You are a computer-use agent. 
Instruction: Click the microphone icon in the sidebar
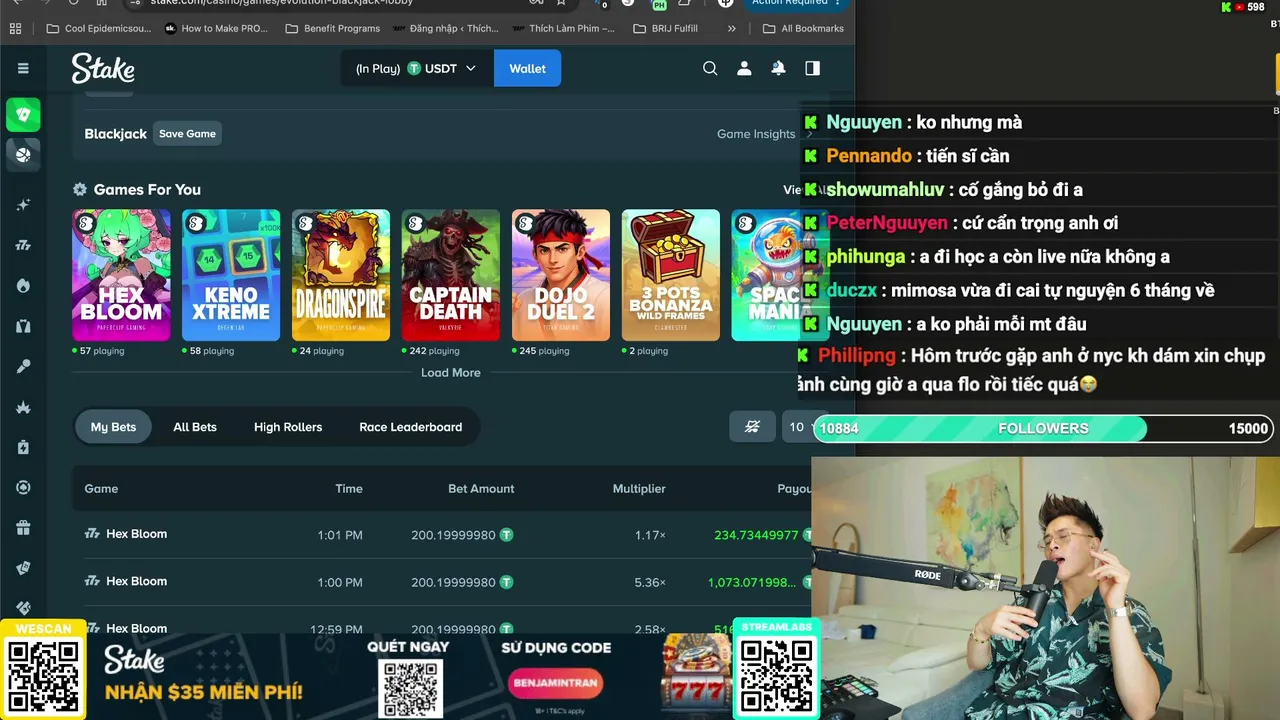coord(23,367)
